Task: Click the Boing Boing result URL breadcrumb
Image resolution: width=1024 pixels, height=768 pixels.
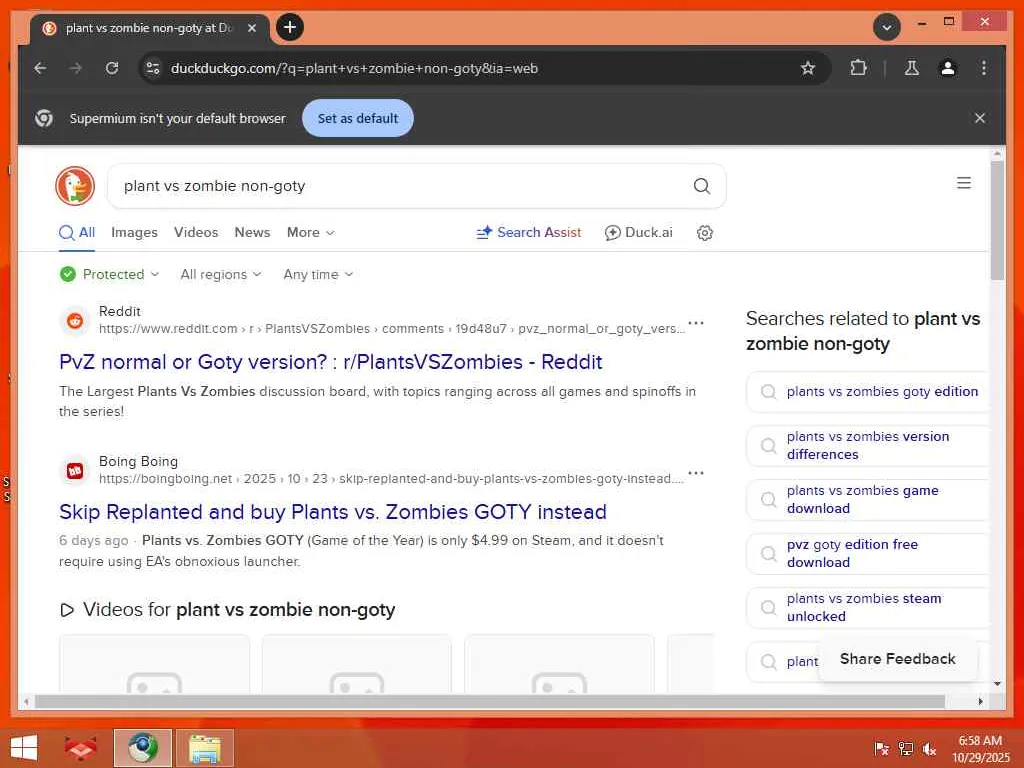Action: tap(391, 479)
